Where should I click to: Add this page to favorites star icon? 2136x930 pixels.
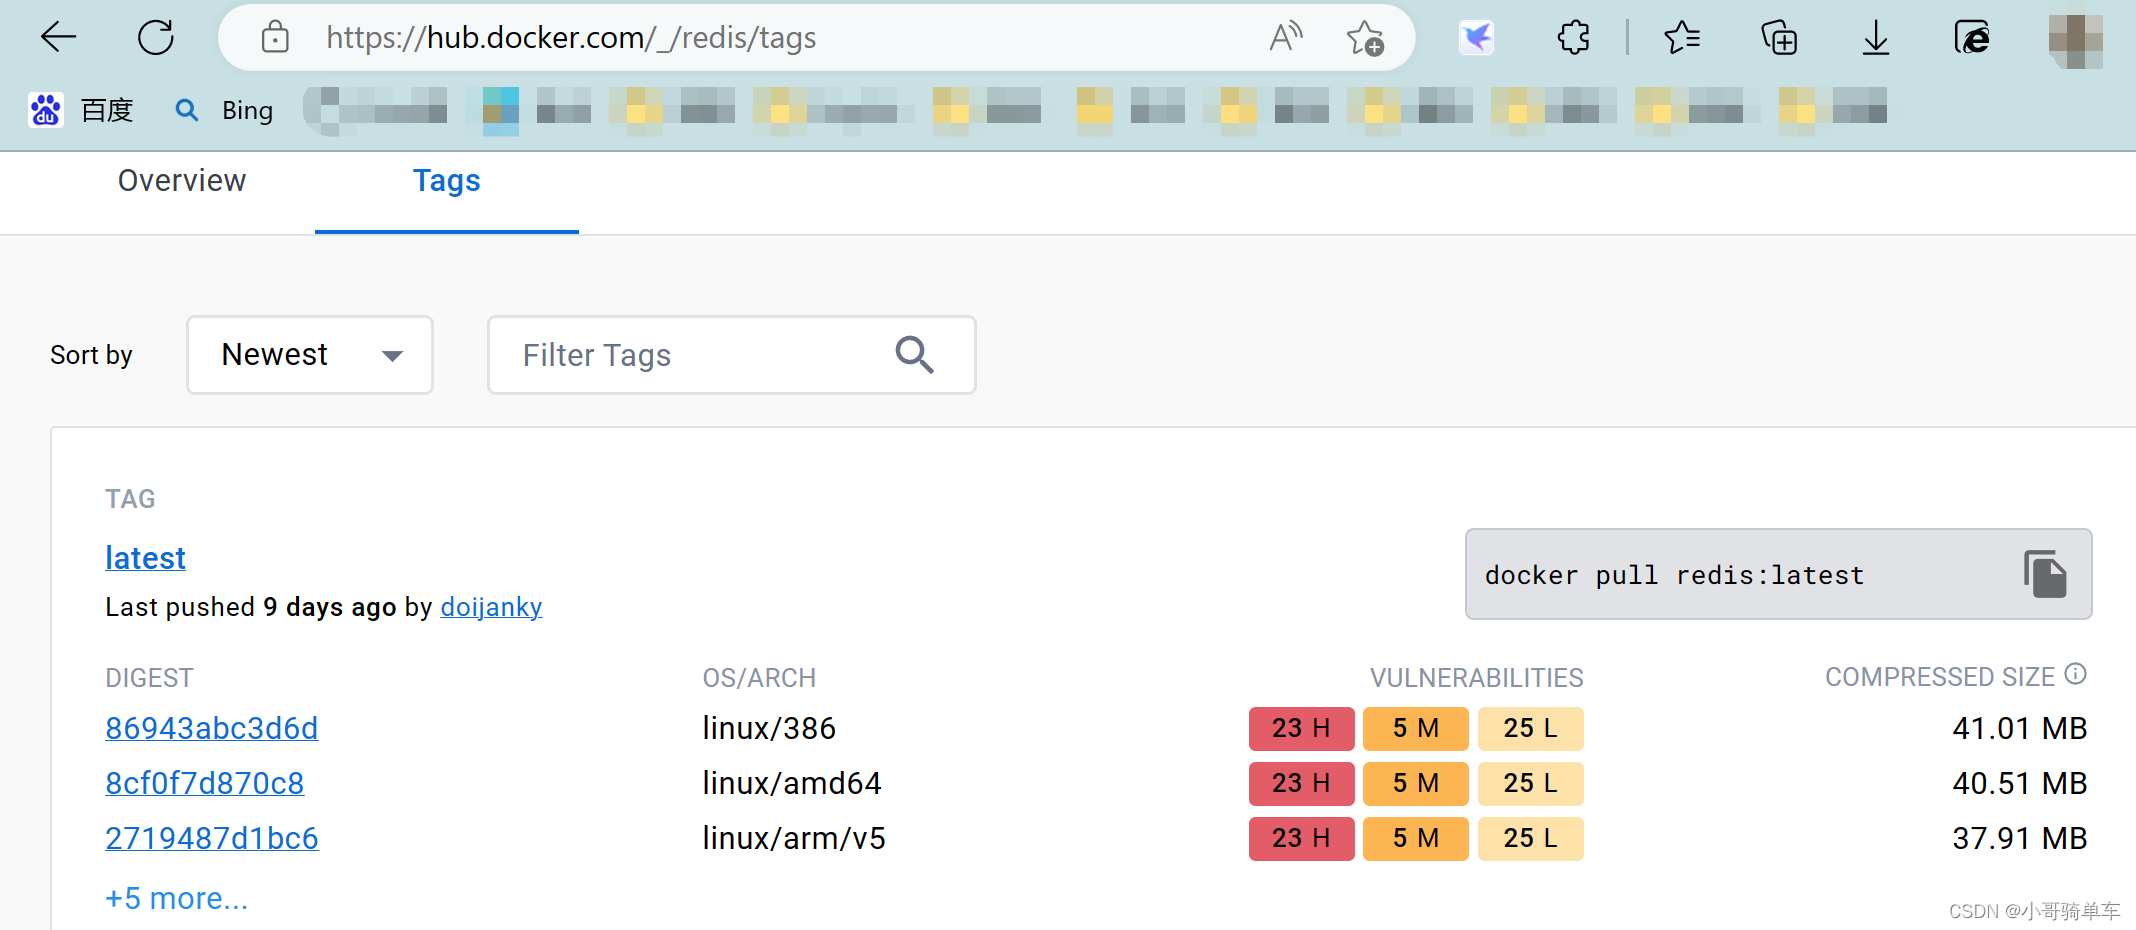coord(1365,38)
